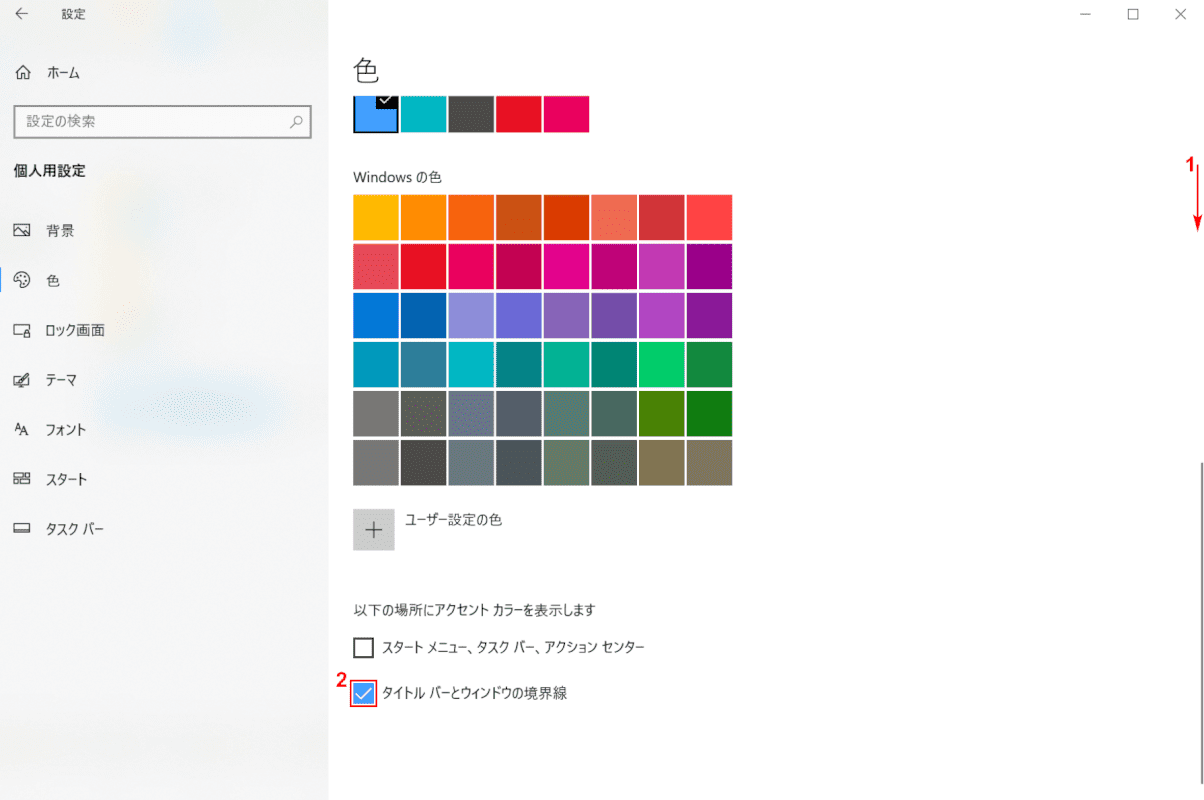Click the Windows の色 label
Screen dimensions: 1204x800
coord(397,177)
